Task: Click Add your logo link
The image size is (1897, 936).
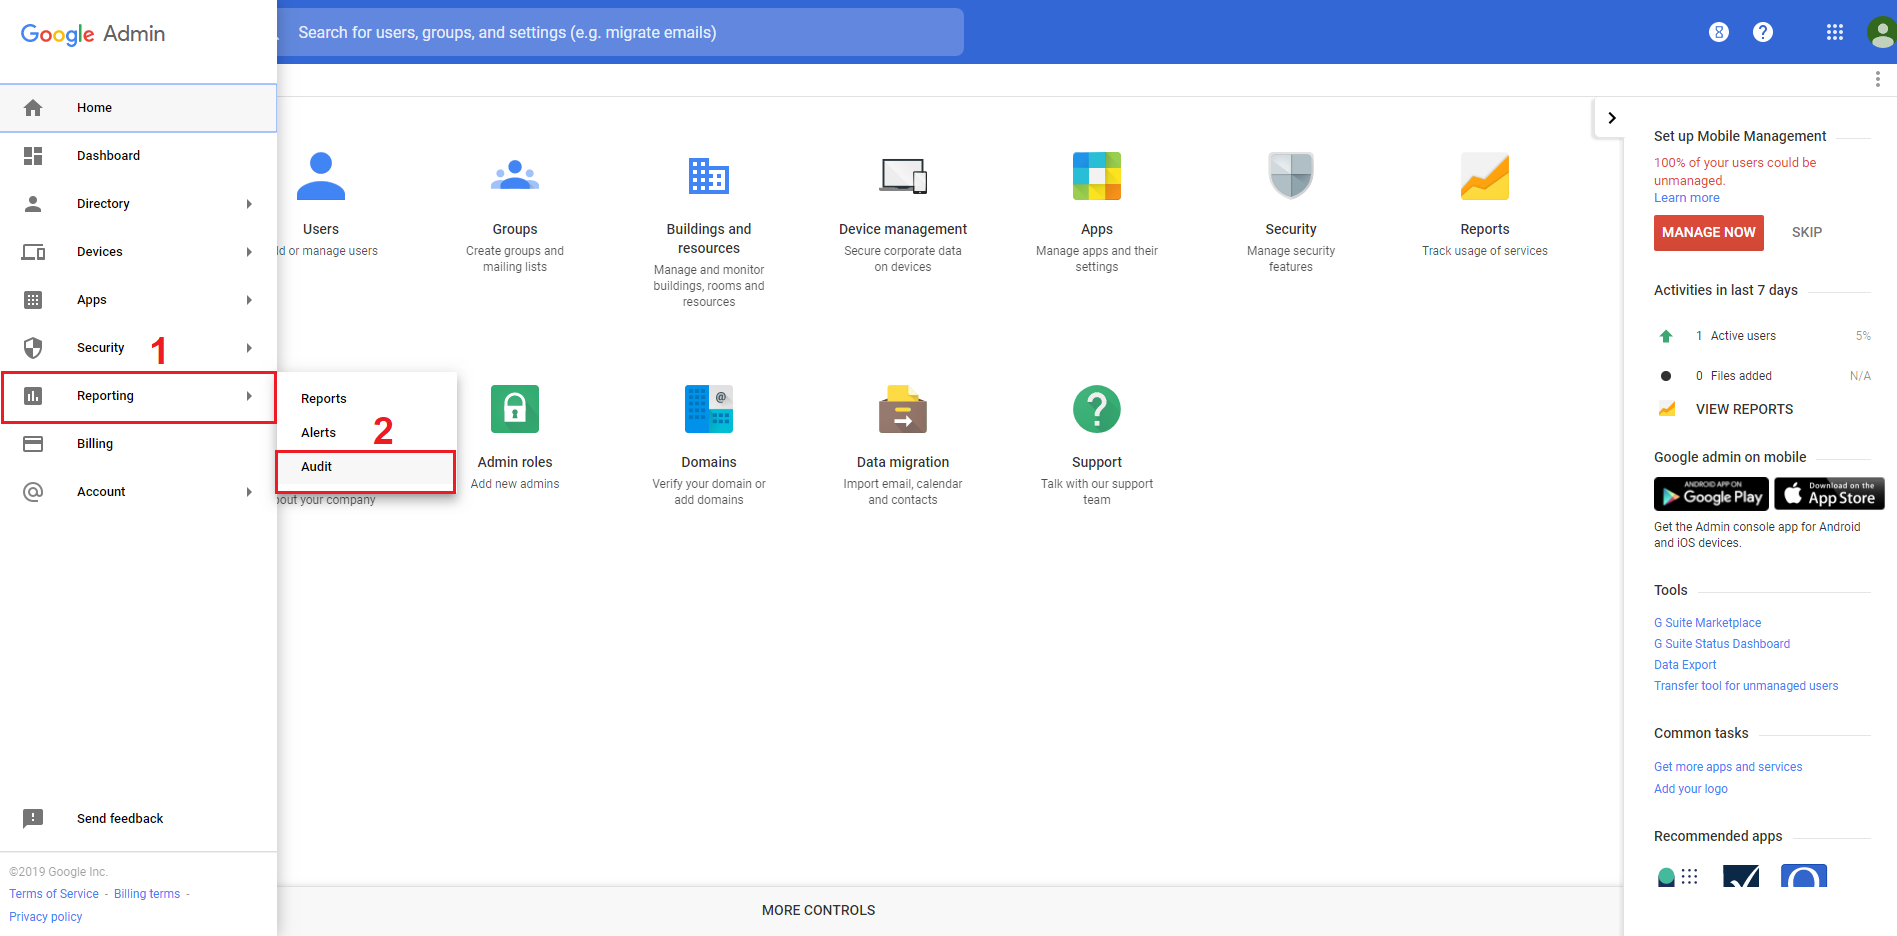Action: (x=1691, y=789)
